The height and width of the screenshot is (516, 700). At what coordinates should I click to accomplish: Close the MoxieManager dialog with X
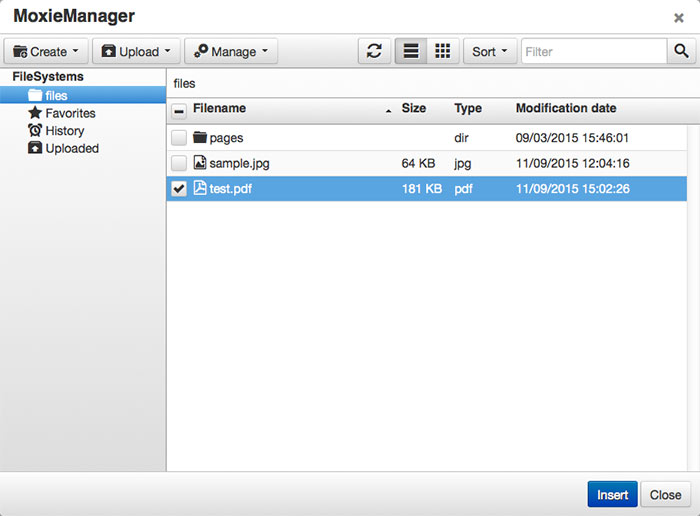click(x=679, y=18)
